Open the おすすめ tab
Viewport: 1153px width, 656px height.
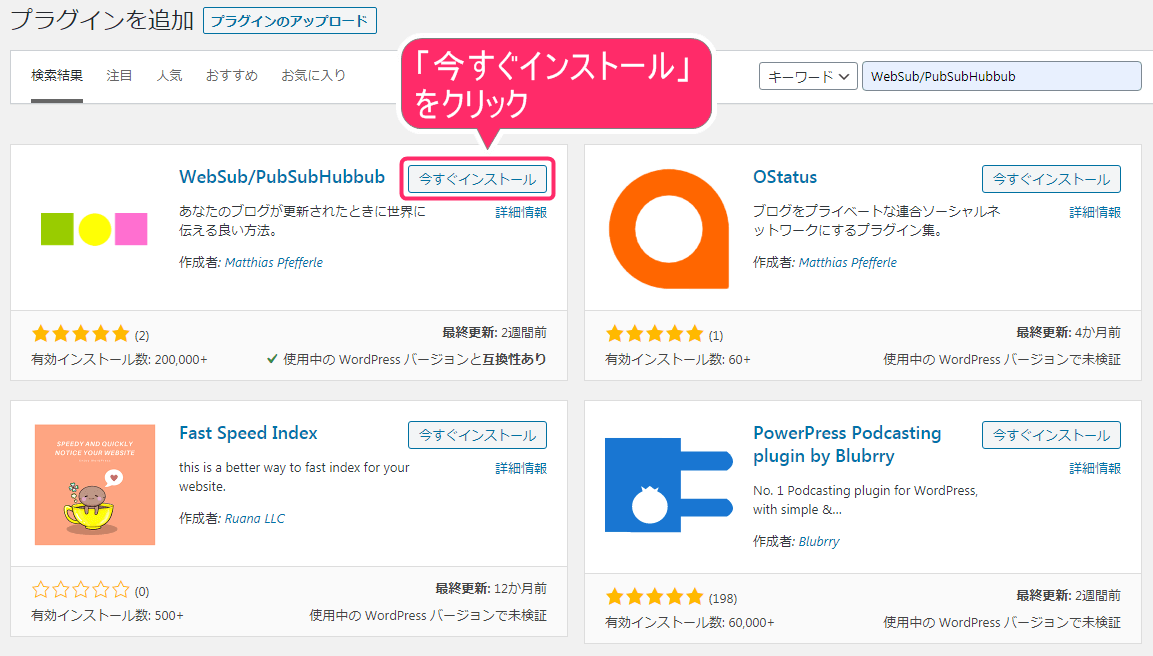pyautogui.click(x=232, y=75)
